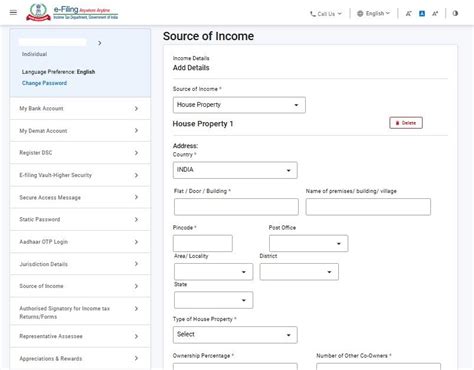Screen dimensions: 474x370
Task: Open Country dropdown showing INDIA
Action: coord(235,170)
